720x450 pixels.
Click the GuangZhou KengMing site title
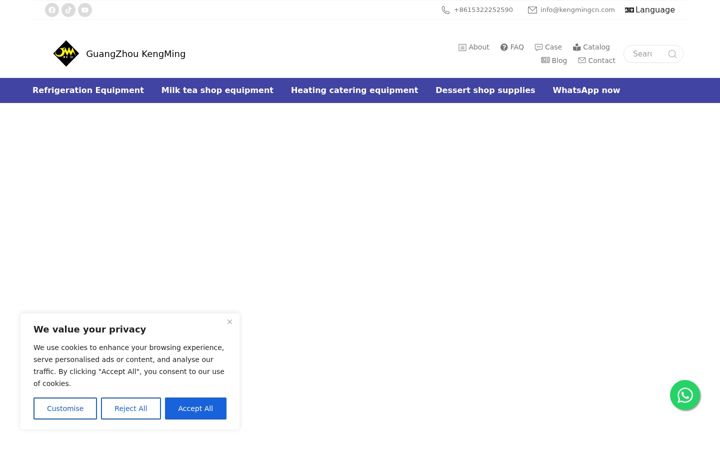(136, 54)
